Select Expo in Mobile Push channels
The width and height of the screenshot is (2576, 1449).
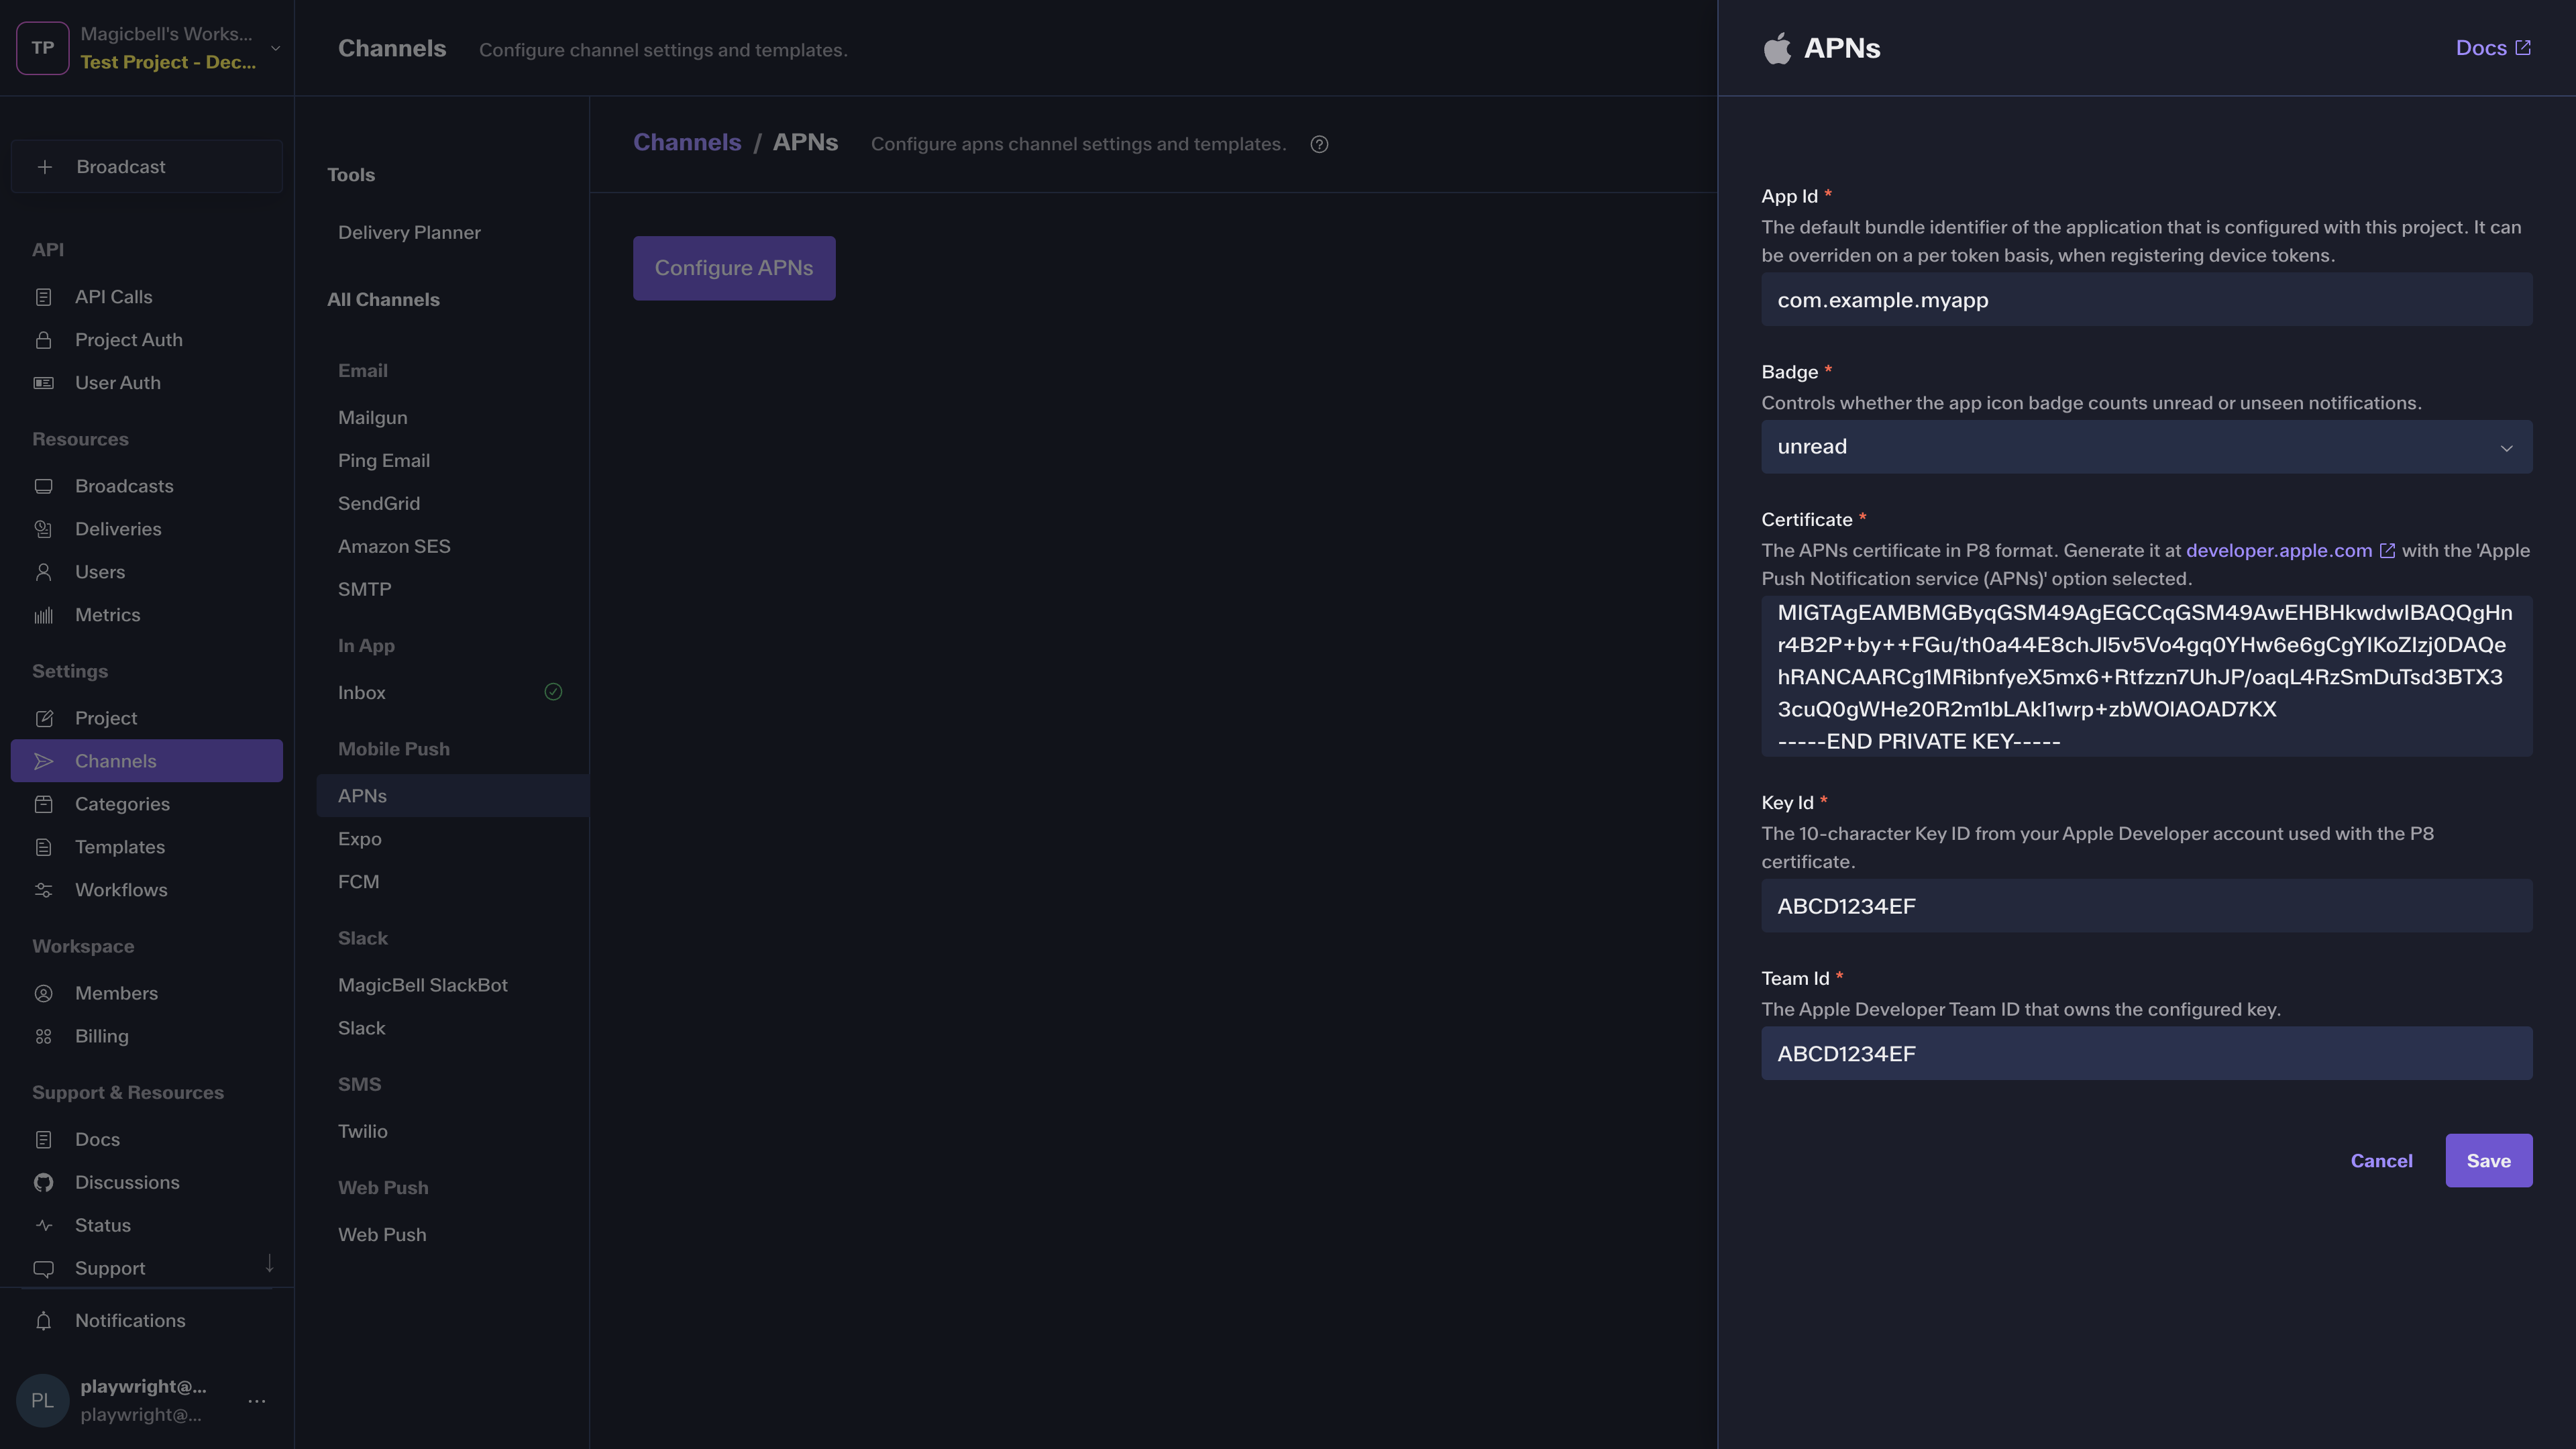coord(360,839)
